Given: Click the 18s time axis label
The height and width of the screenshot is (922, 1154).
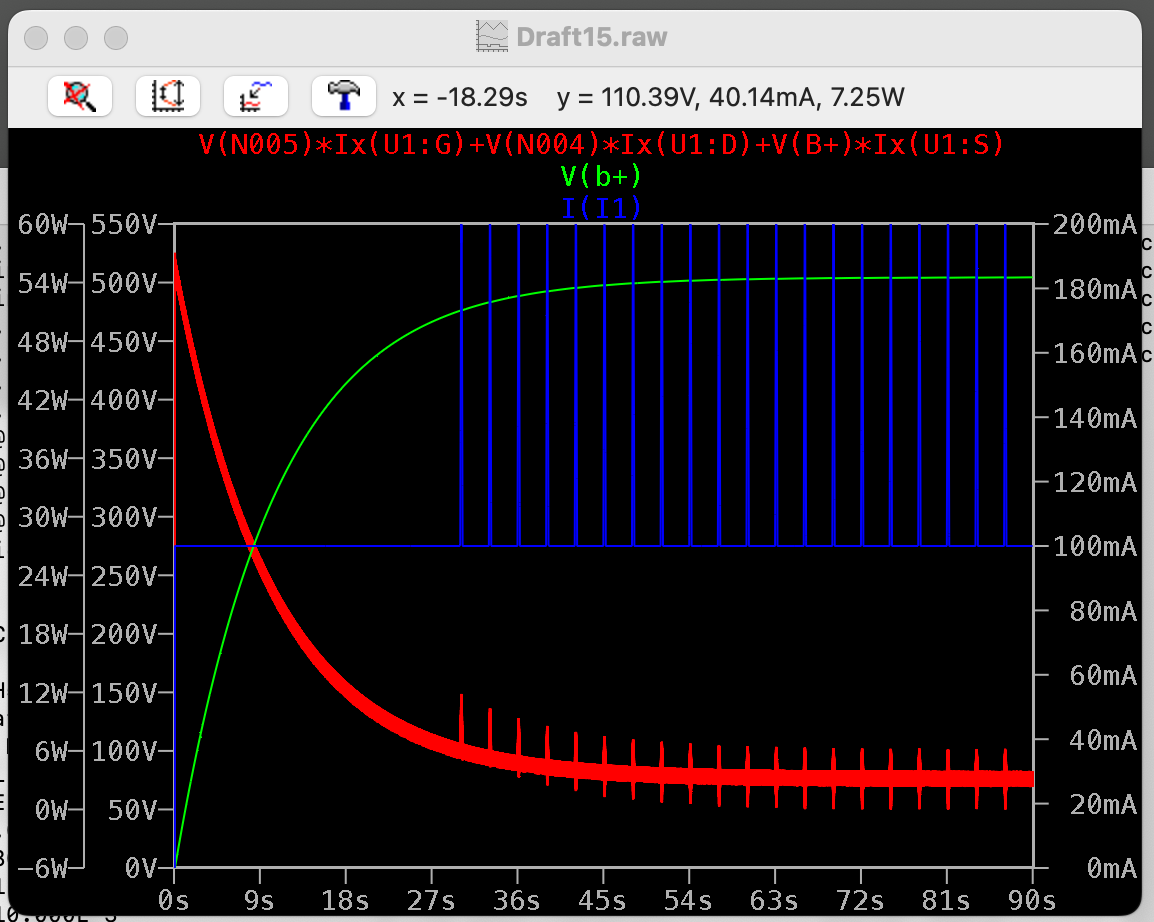Looking at the screenshot, I should (344, 901).
